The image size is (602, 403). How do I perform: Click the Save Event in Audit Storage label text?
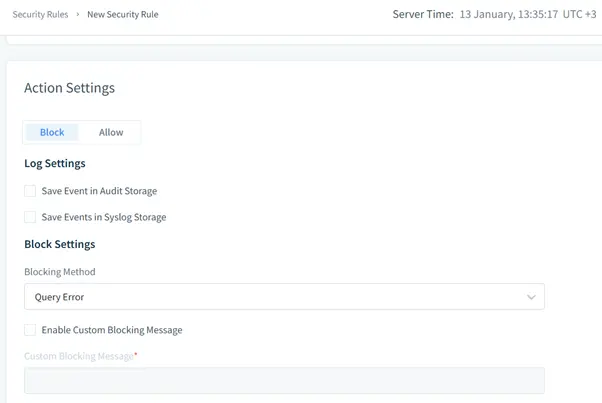click(x=99, y=191)
